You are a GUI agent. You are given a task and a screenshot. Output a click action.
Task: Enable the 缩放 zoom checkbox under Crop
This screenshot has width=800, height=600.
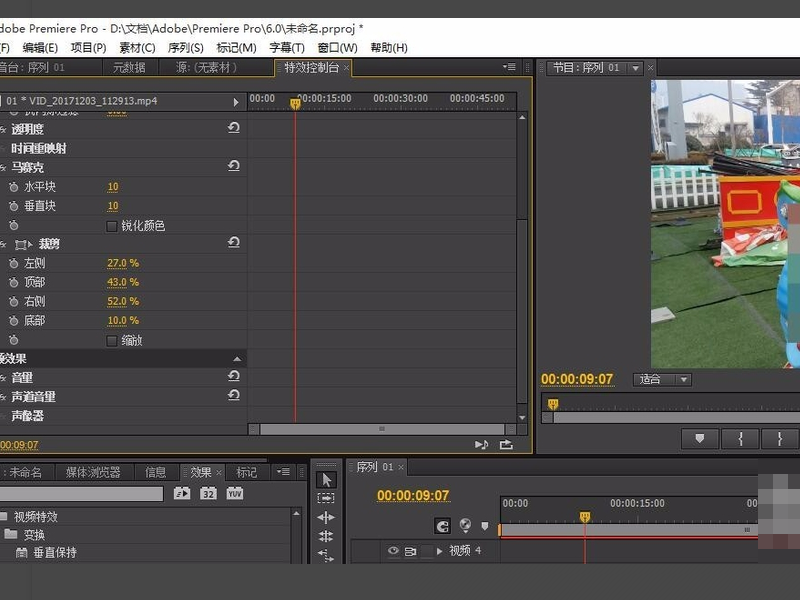(112, 341)
